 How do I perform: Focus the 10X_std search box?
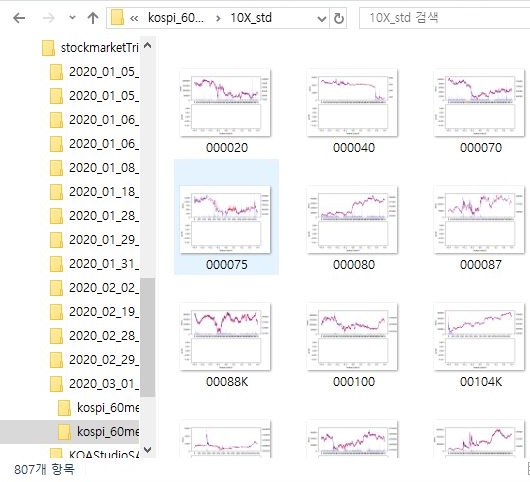click(444, 18)
